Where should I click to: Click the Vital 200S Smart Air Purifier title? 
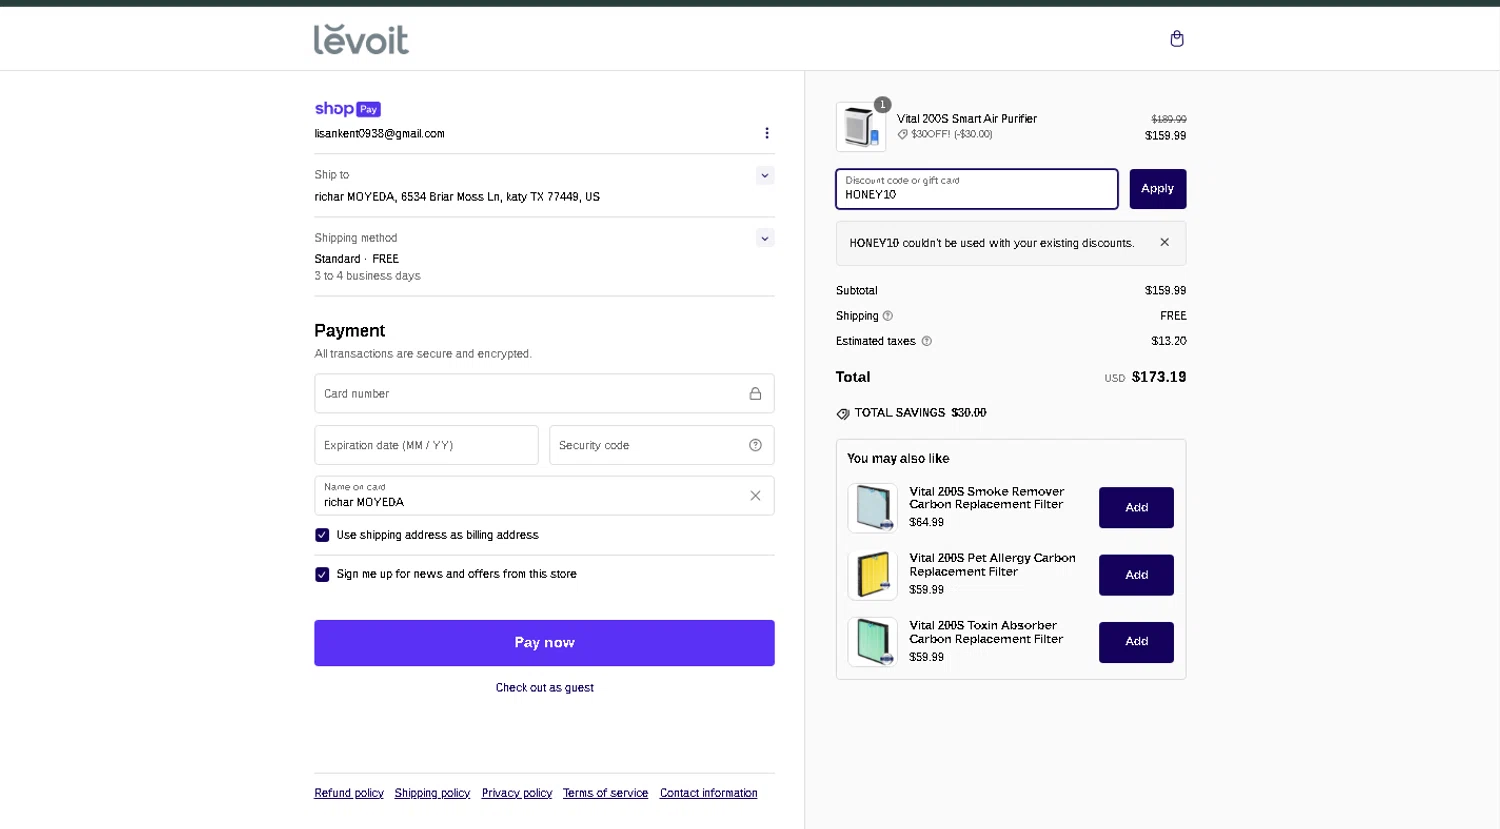coord(967,118)
